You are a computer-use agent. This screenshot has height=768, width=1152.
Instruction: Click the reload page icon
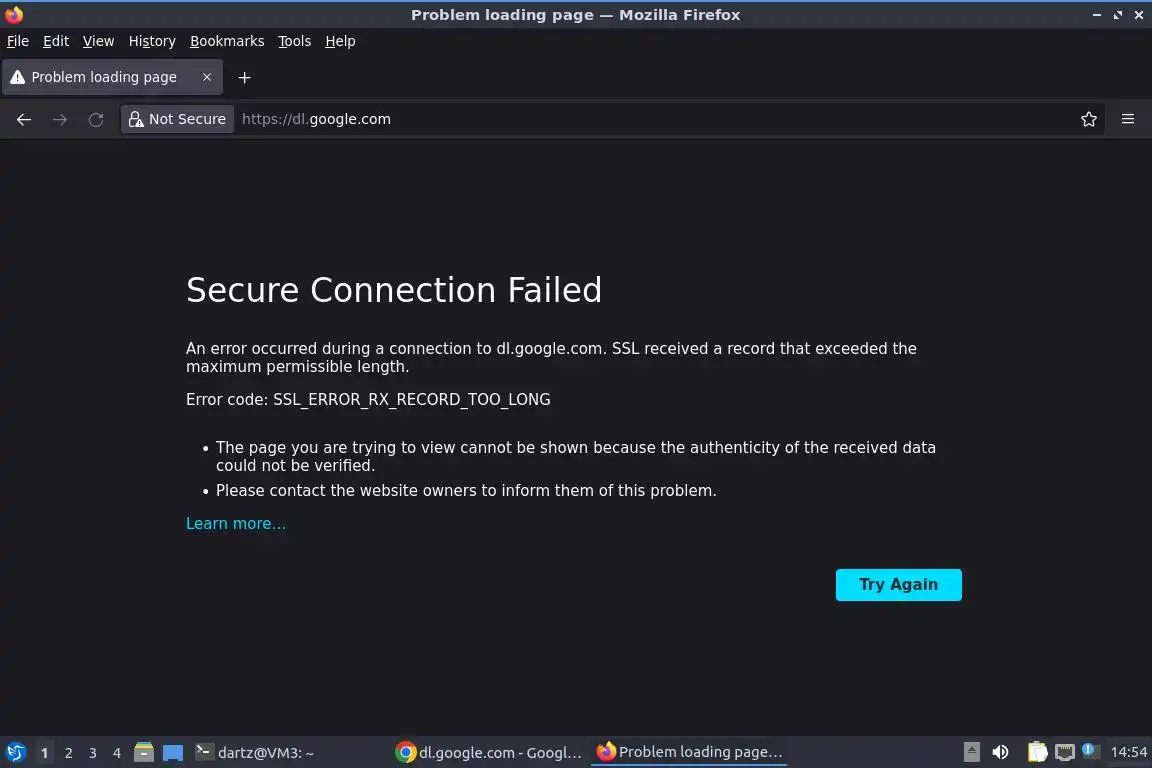[x=96, y=119]
